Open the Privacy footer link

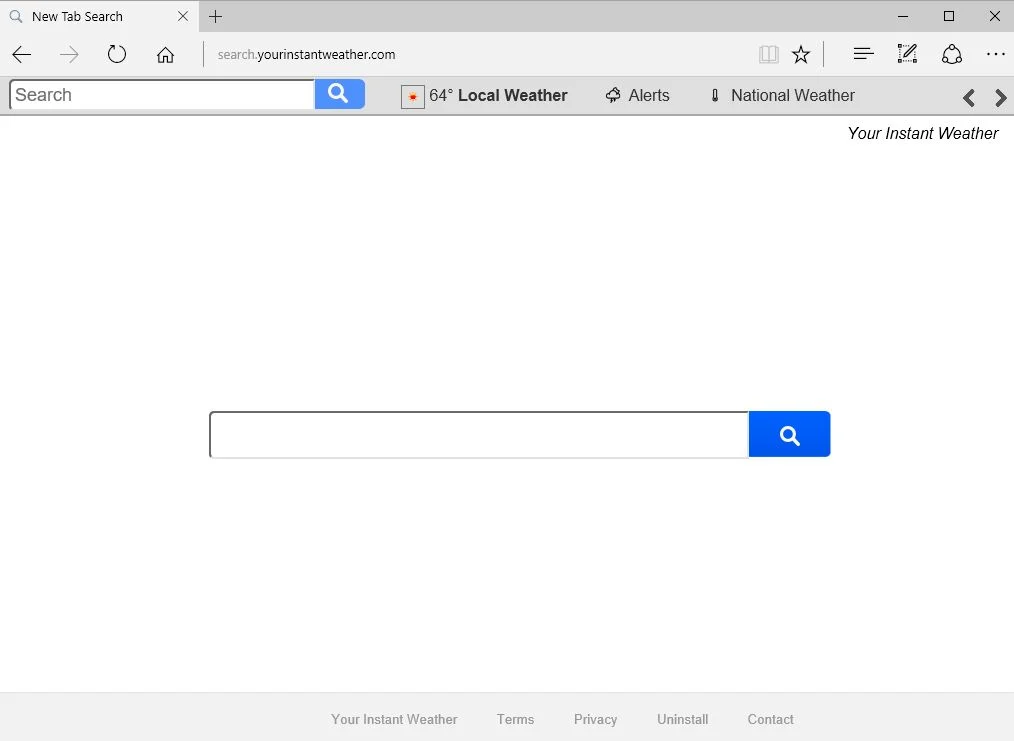click(x=596, y=719)
